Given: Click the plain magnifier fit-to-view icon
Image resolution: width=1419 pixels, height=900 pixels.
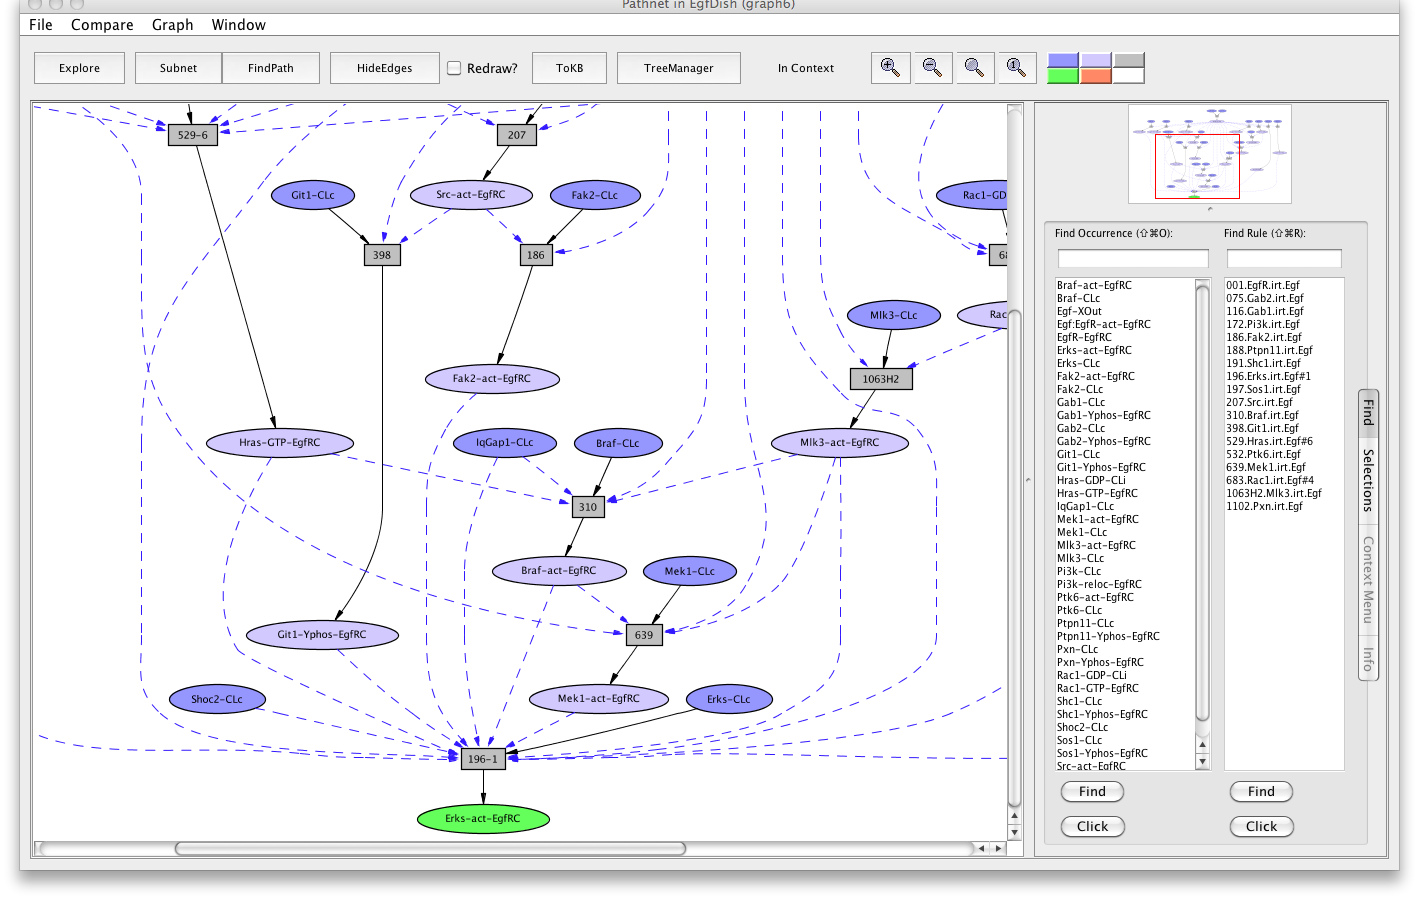Looking at the screenshot, I should 974,68.
